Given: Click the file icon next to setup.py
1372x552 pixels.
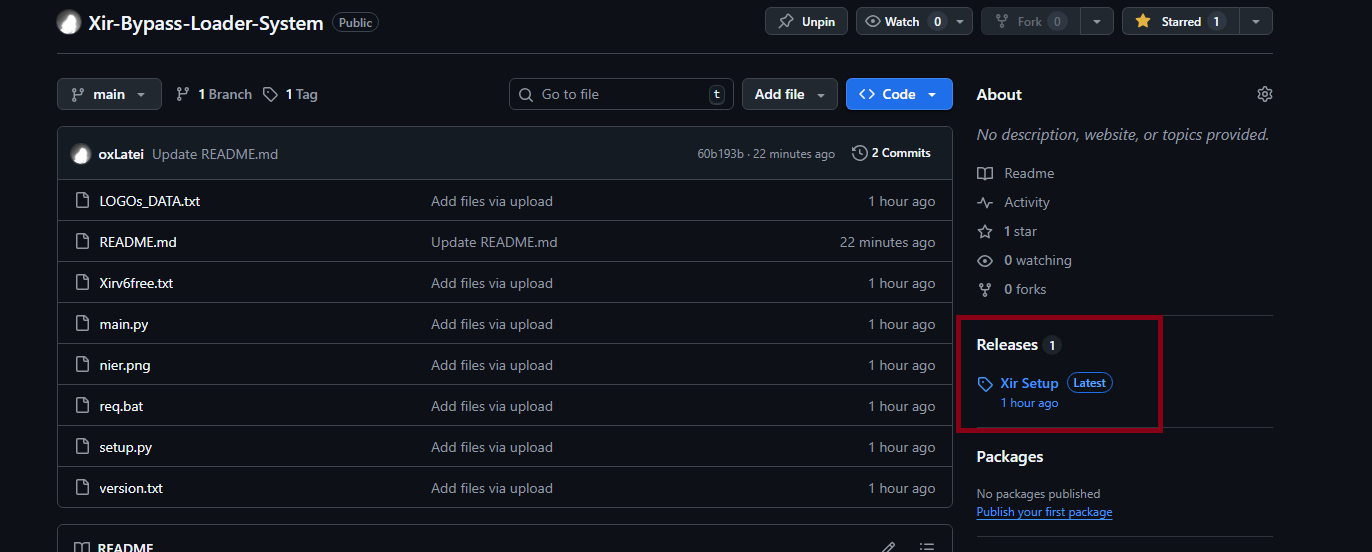Looking at the screenshot, I should (83, 447).
